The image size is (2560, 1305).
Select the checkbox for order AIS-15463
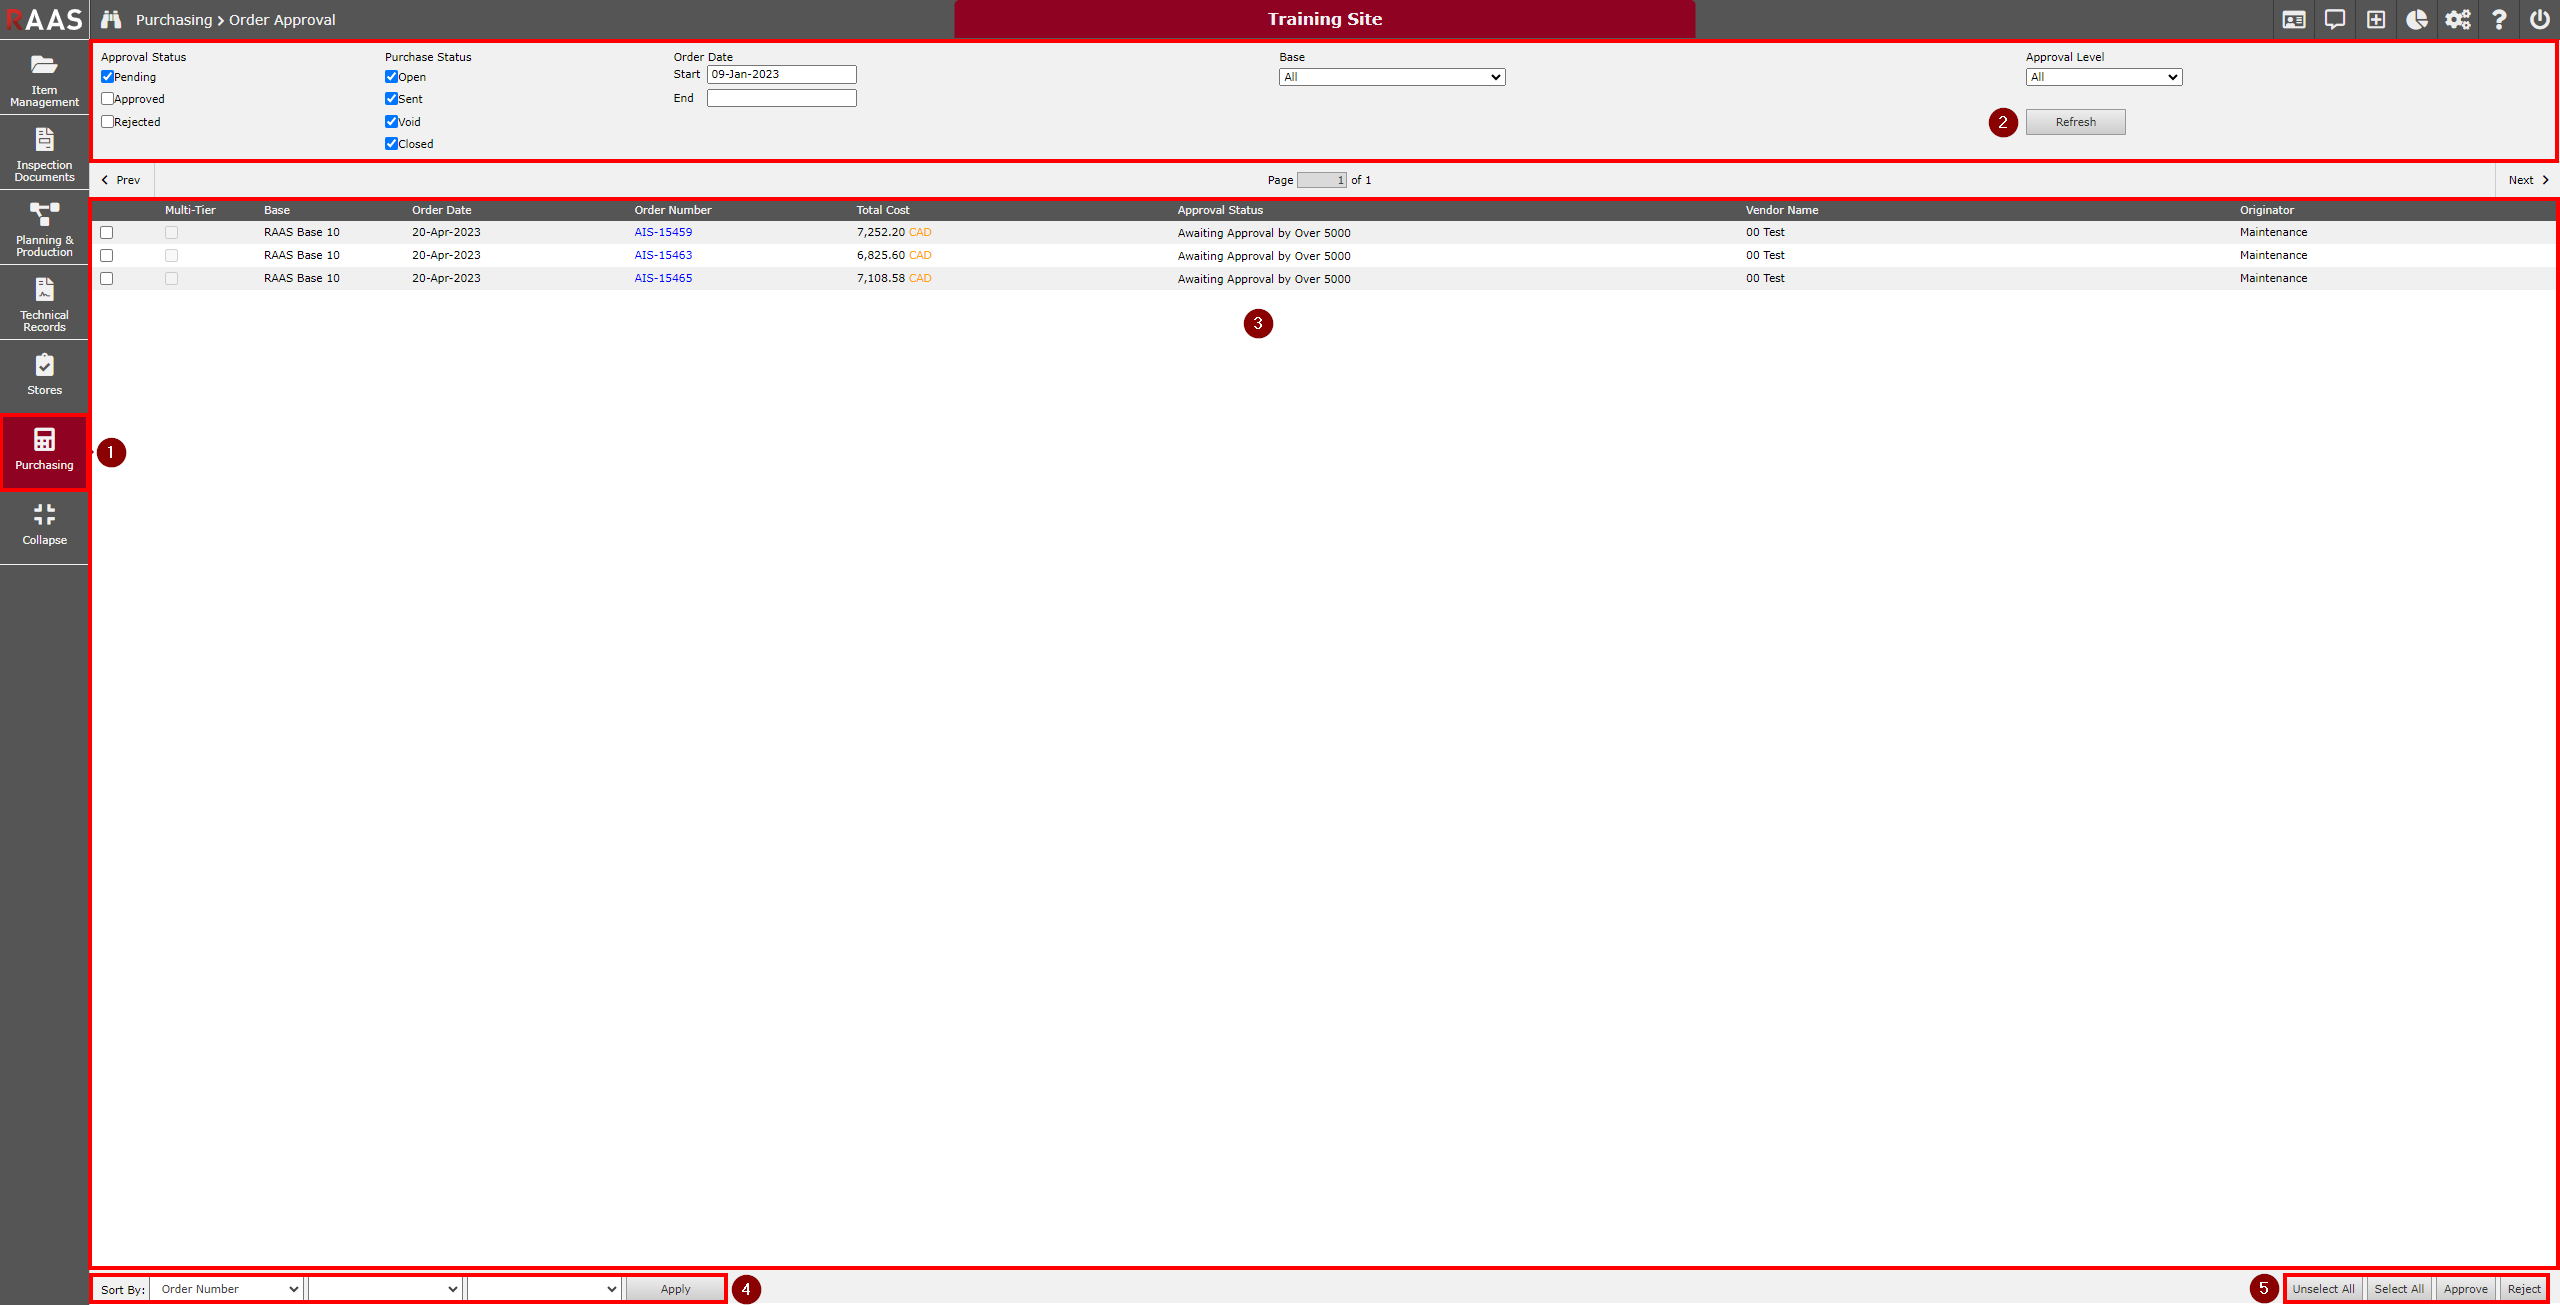(107, 256)
